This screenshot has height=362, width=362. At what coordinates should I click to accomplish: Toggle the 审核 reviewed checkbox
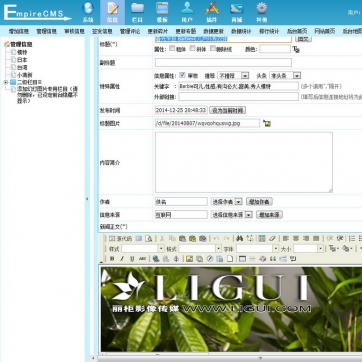coord(182,75)
